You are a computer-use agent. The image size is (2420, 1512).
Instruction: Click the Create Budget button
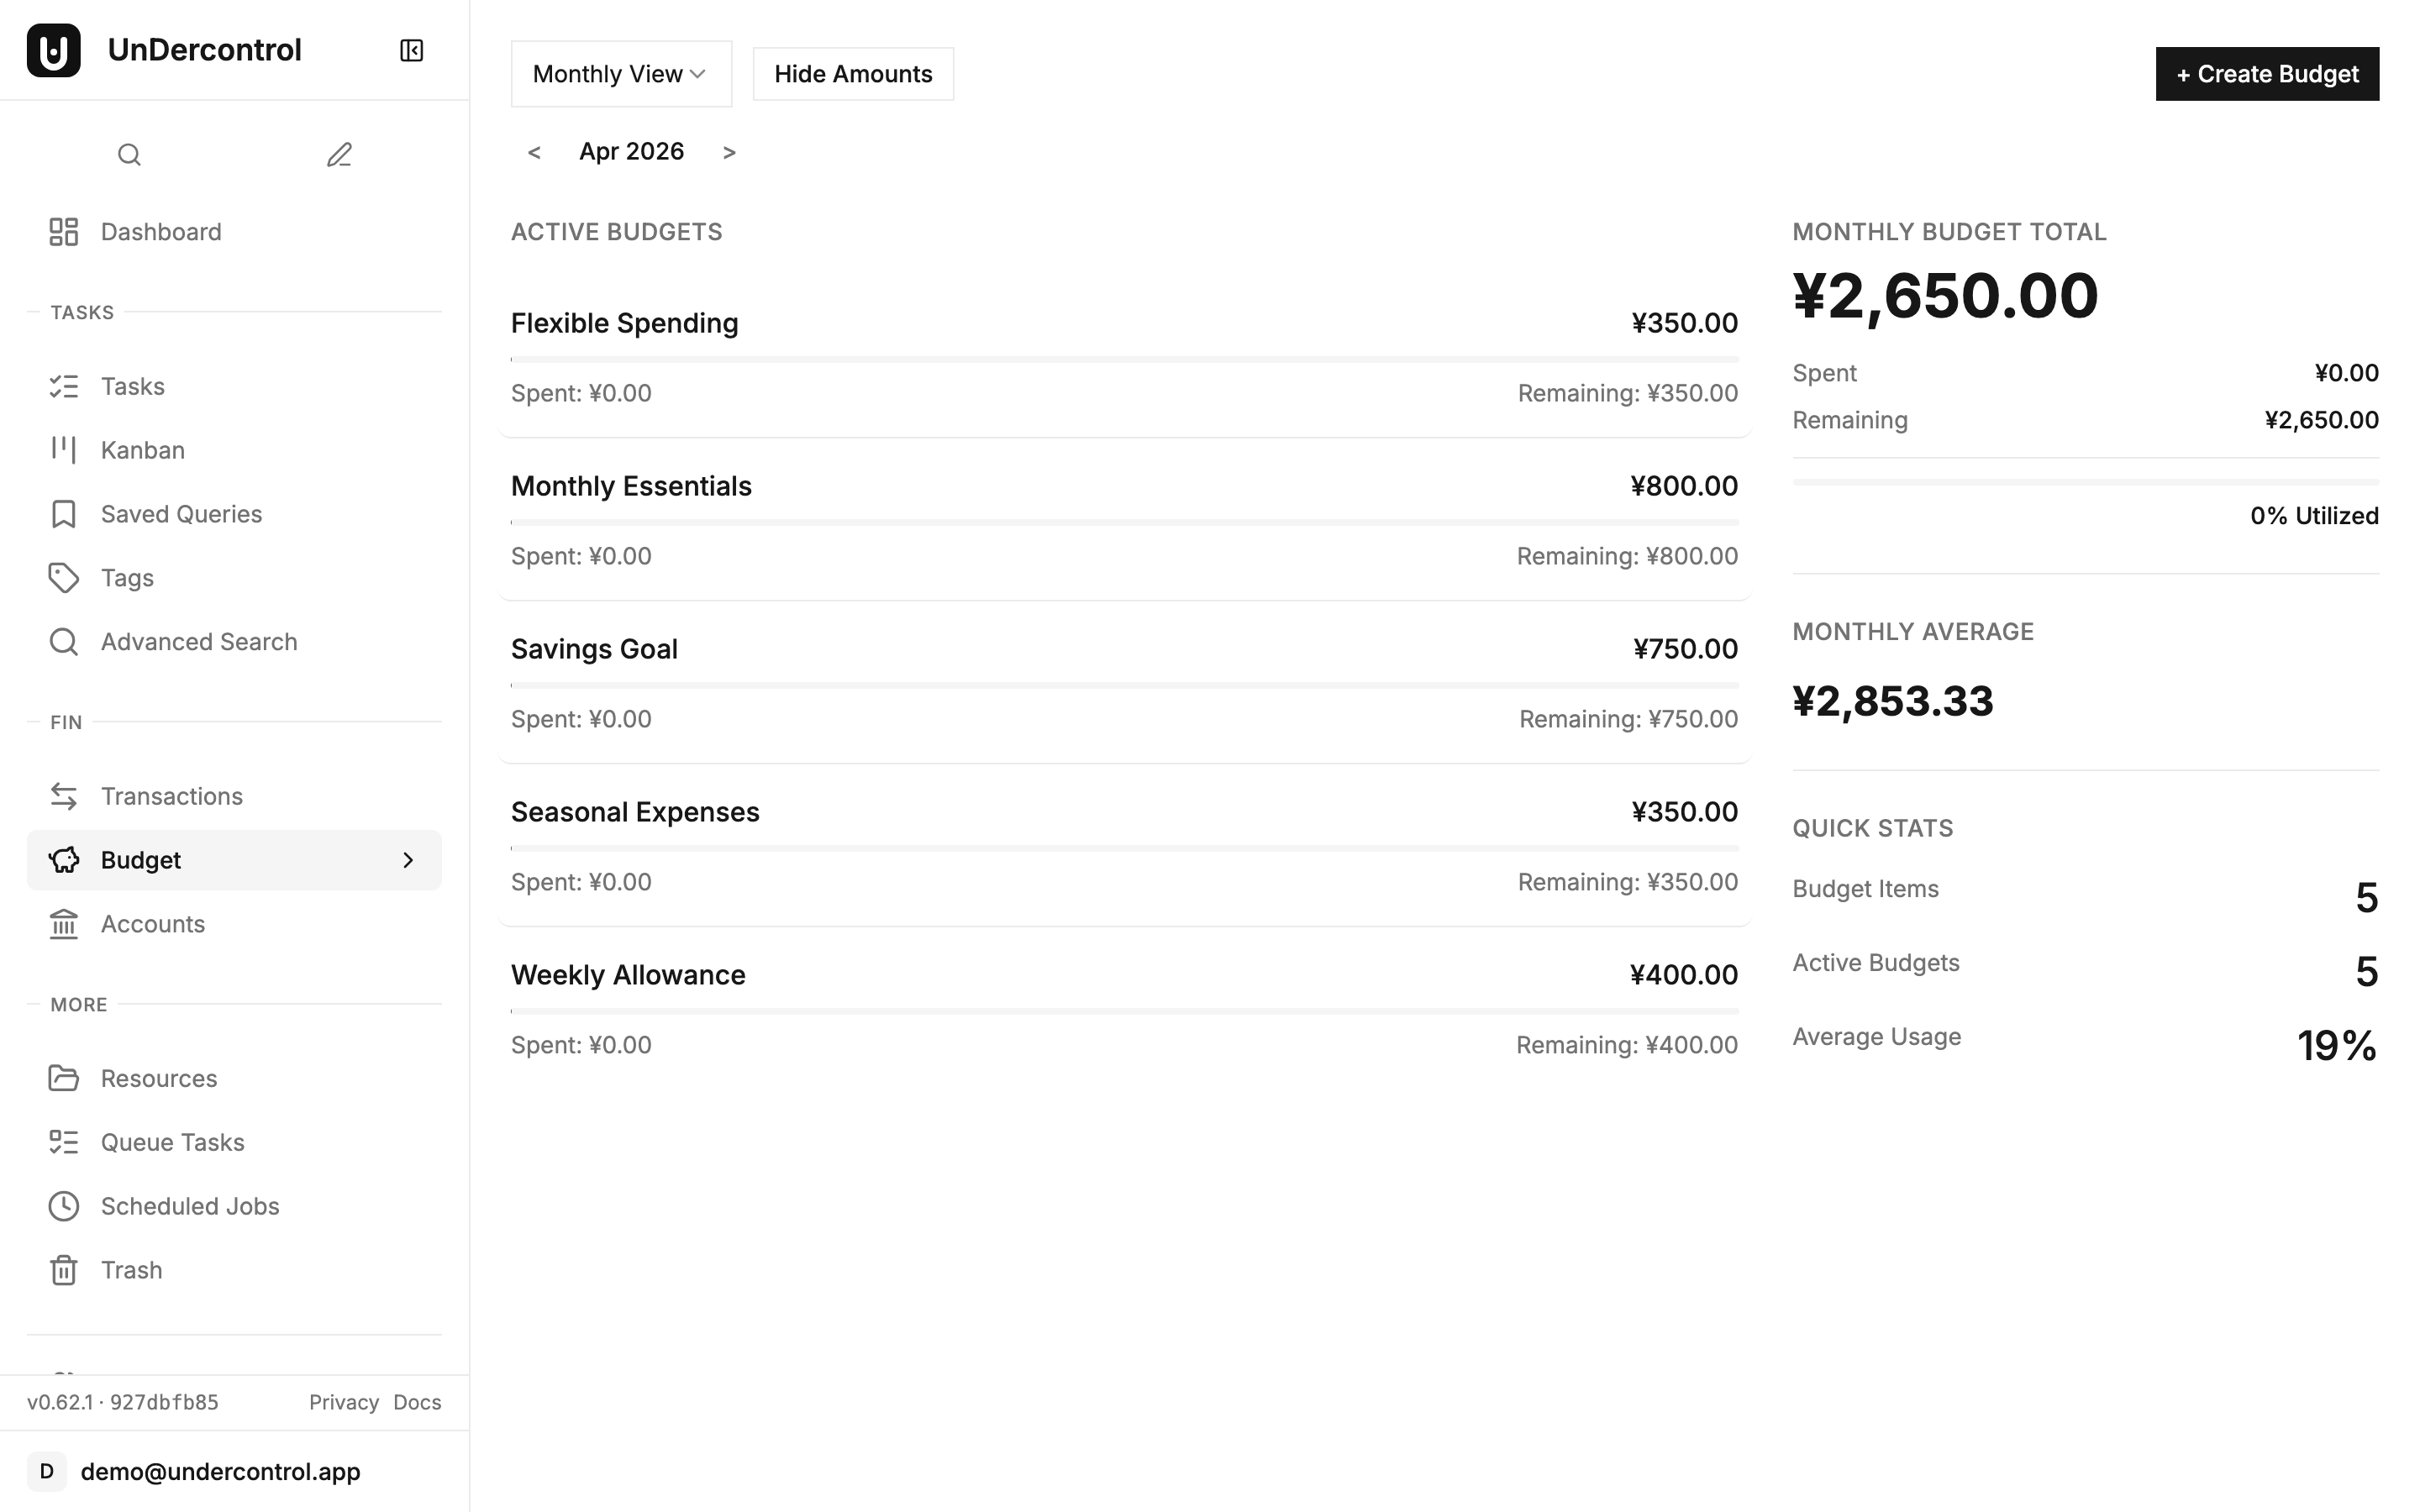coord(2266,73)
